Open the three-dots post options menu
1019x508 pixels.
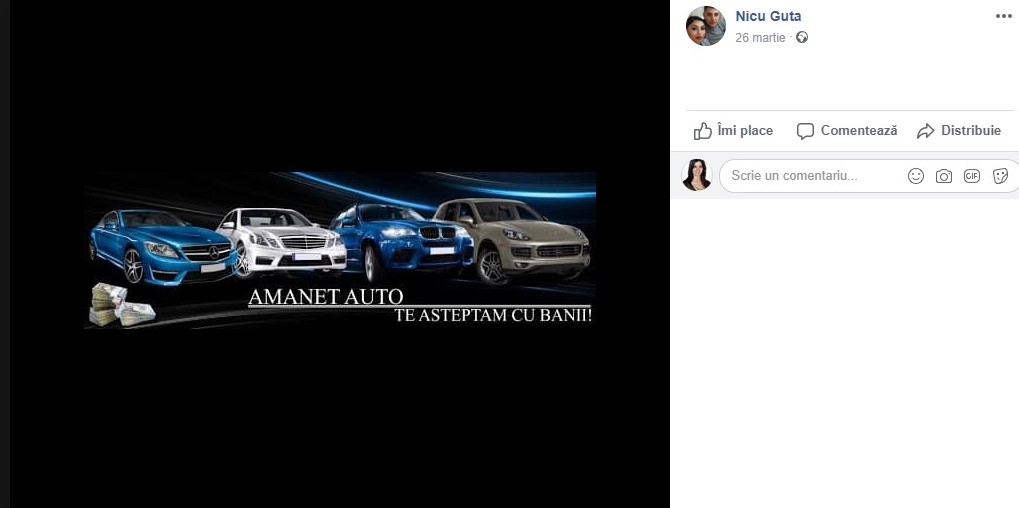1003,16
